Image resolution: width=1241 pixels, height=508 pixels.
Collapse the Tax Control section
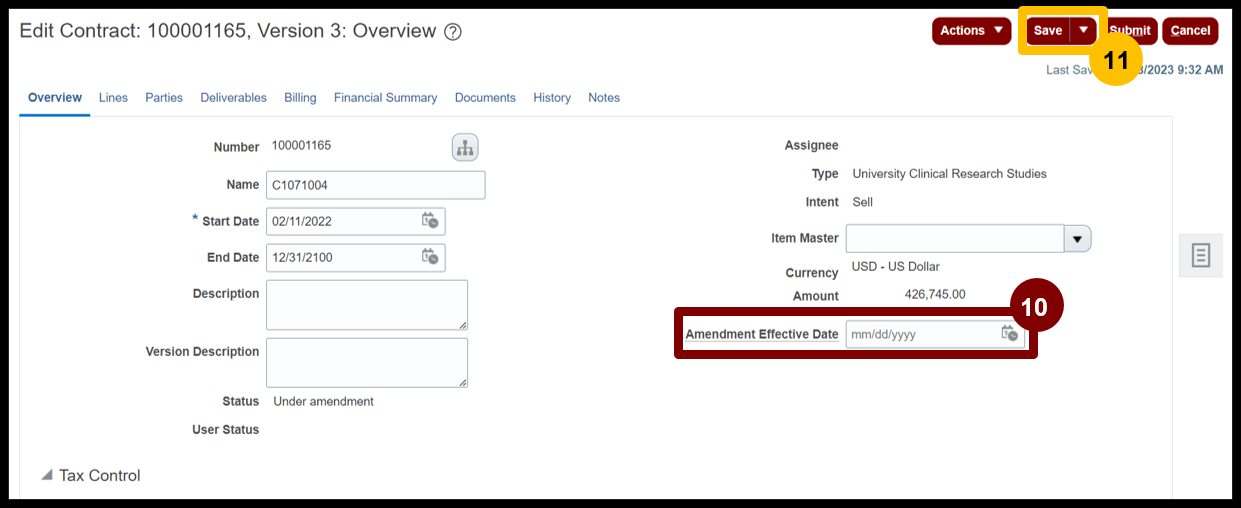(x=47, y=476)
